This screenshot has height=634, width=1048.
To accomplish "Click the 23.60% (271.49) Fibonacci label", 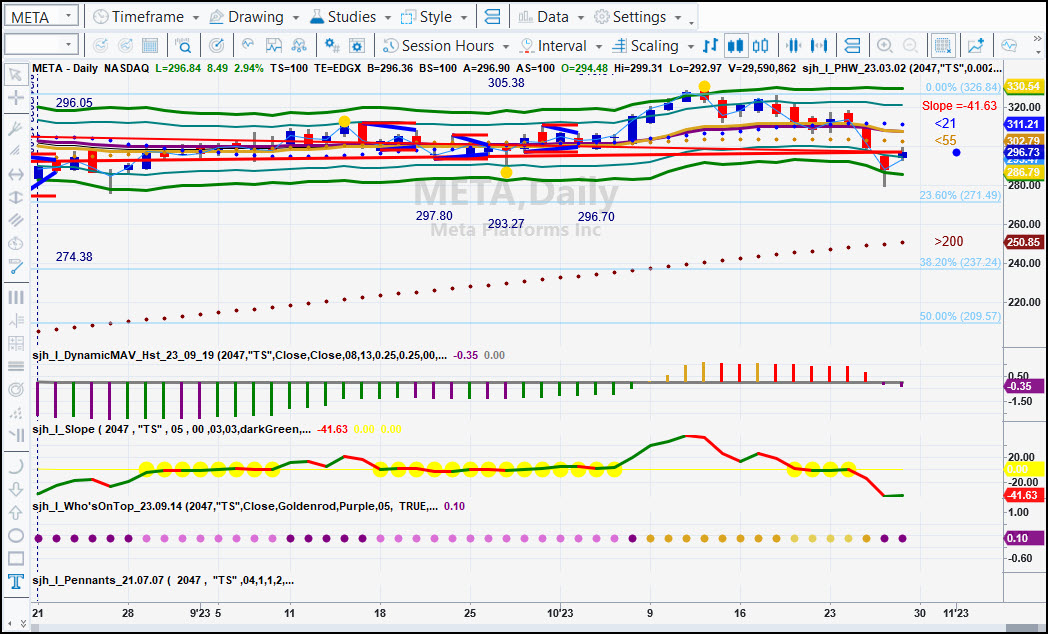I will [960, 195].
